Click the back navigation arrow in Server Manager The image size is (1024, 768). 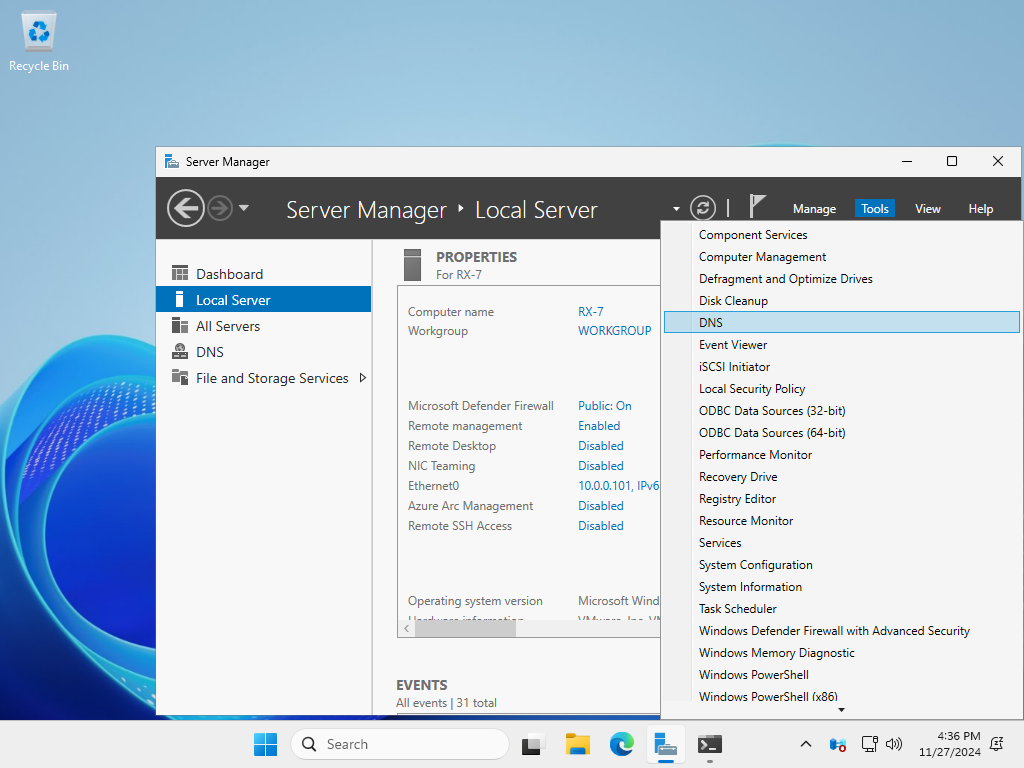point(185,208)
